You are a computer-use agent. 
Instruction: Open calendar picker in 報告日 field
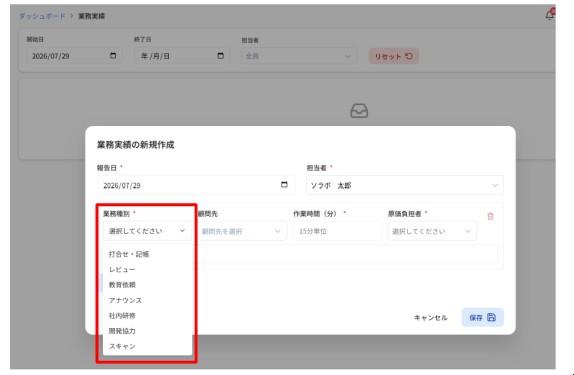pos(284,185)
